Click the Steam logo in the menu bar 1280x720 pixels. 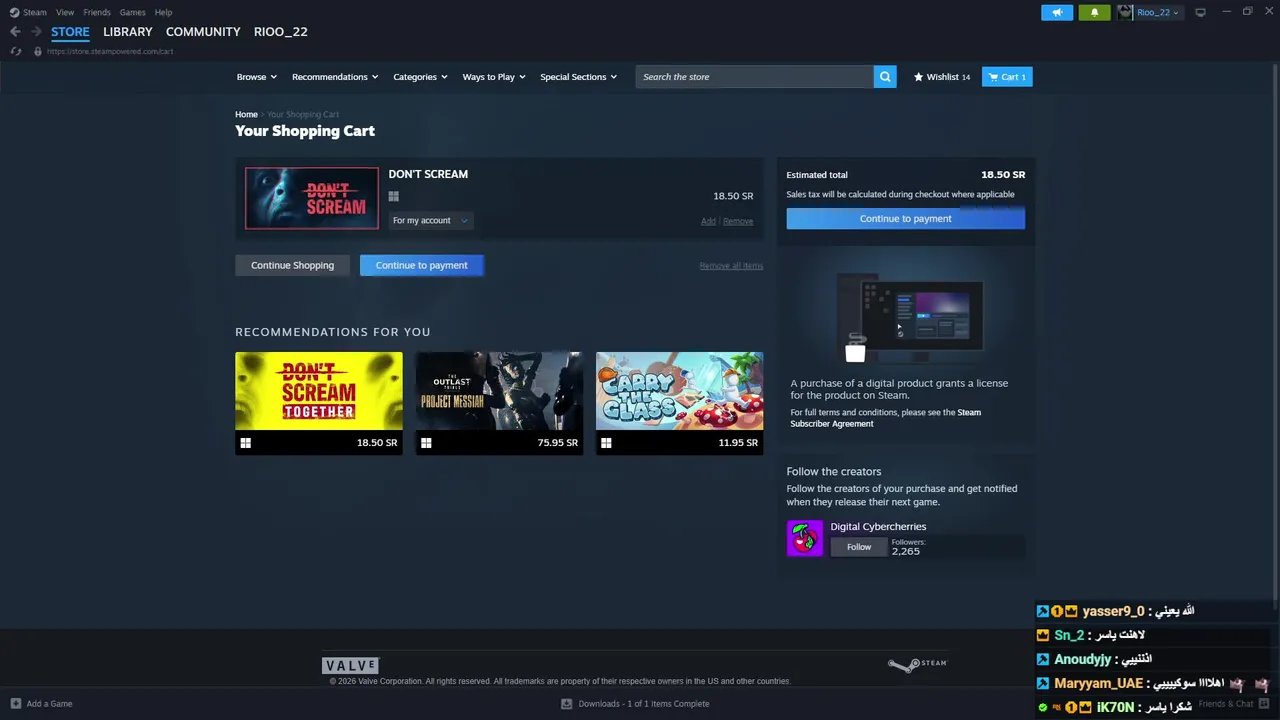point(14,12)
